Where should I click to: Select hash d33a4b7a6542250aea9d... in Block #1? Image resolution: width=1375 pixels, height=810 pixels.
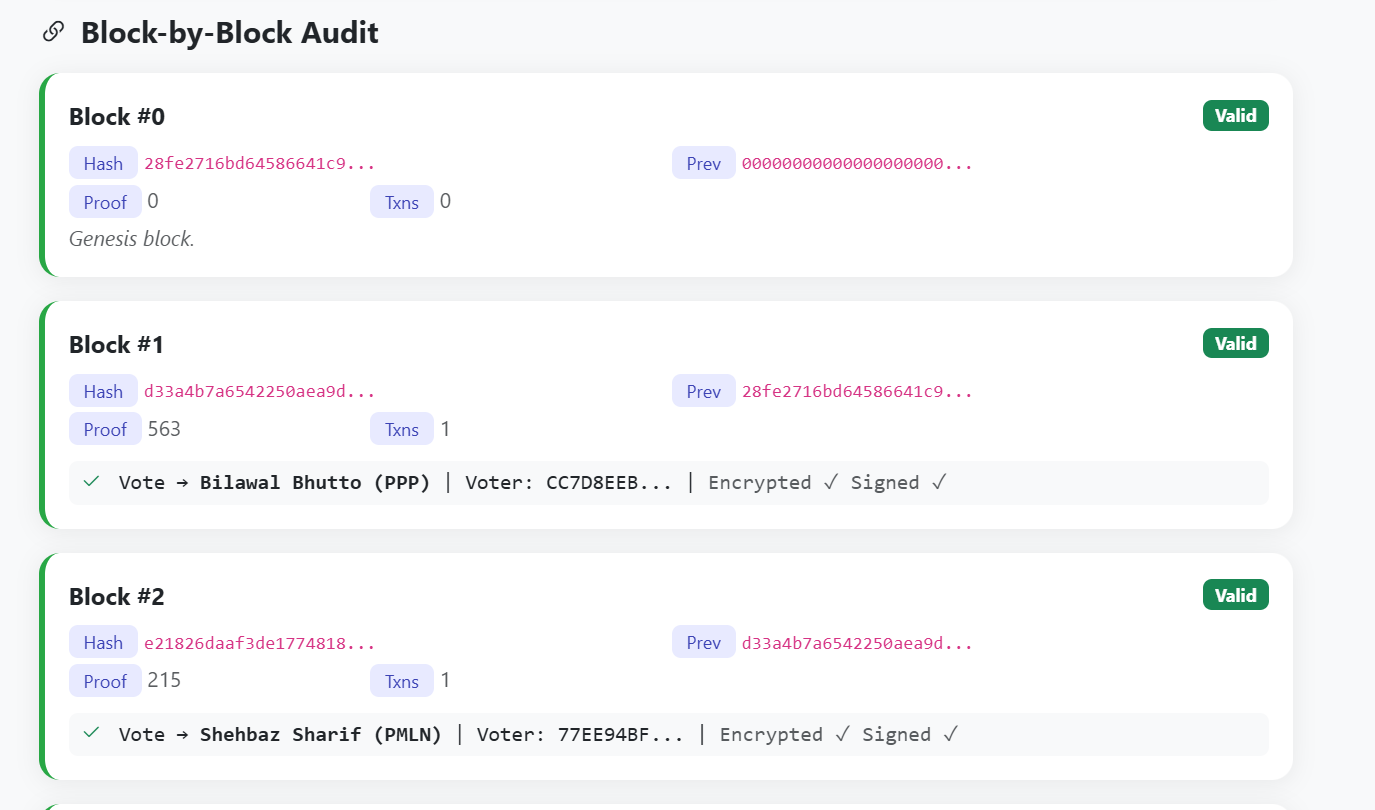260,391
